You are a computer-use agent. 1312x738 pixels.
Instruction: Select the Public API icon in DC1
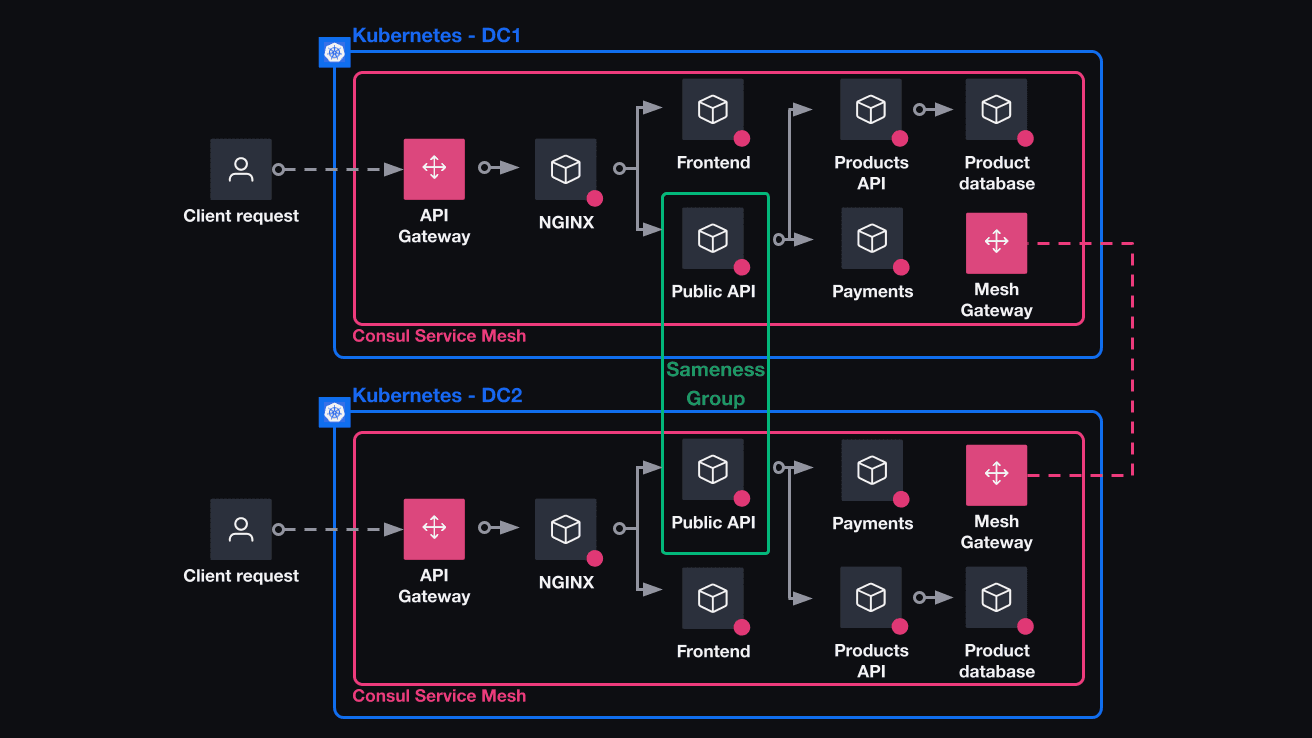(713, 238)
